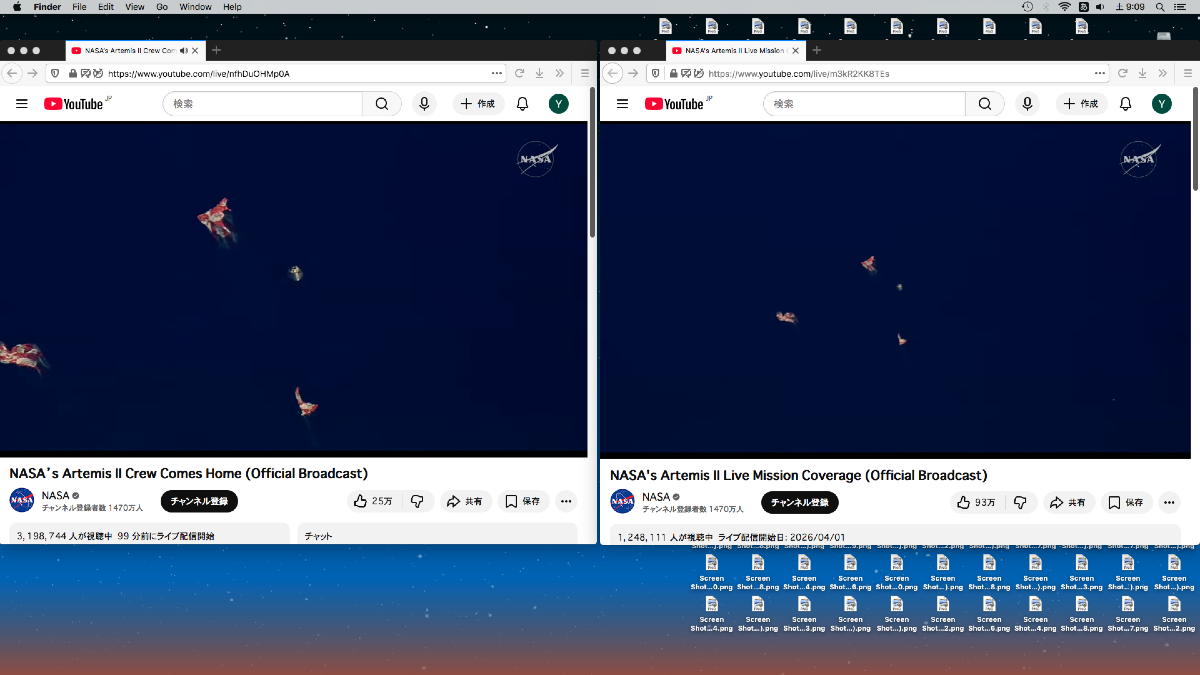
Task: Click 保存 save under Crew Comes Home video
Action: click(x=523, y=501)
